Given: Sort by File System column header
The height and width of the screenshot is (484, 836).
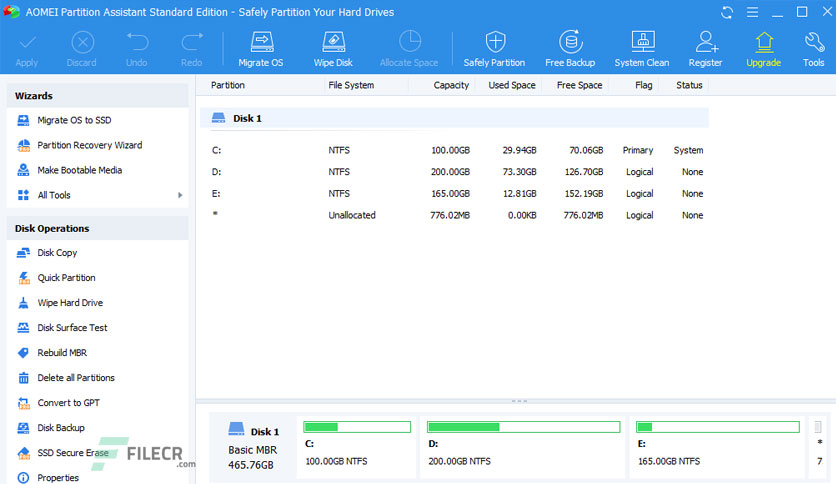Looking at the screenshot, I should [351, 85].
